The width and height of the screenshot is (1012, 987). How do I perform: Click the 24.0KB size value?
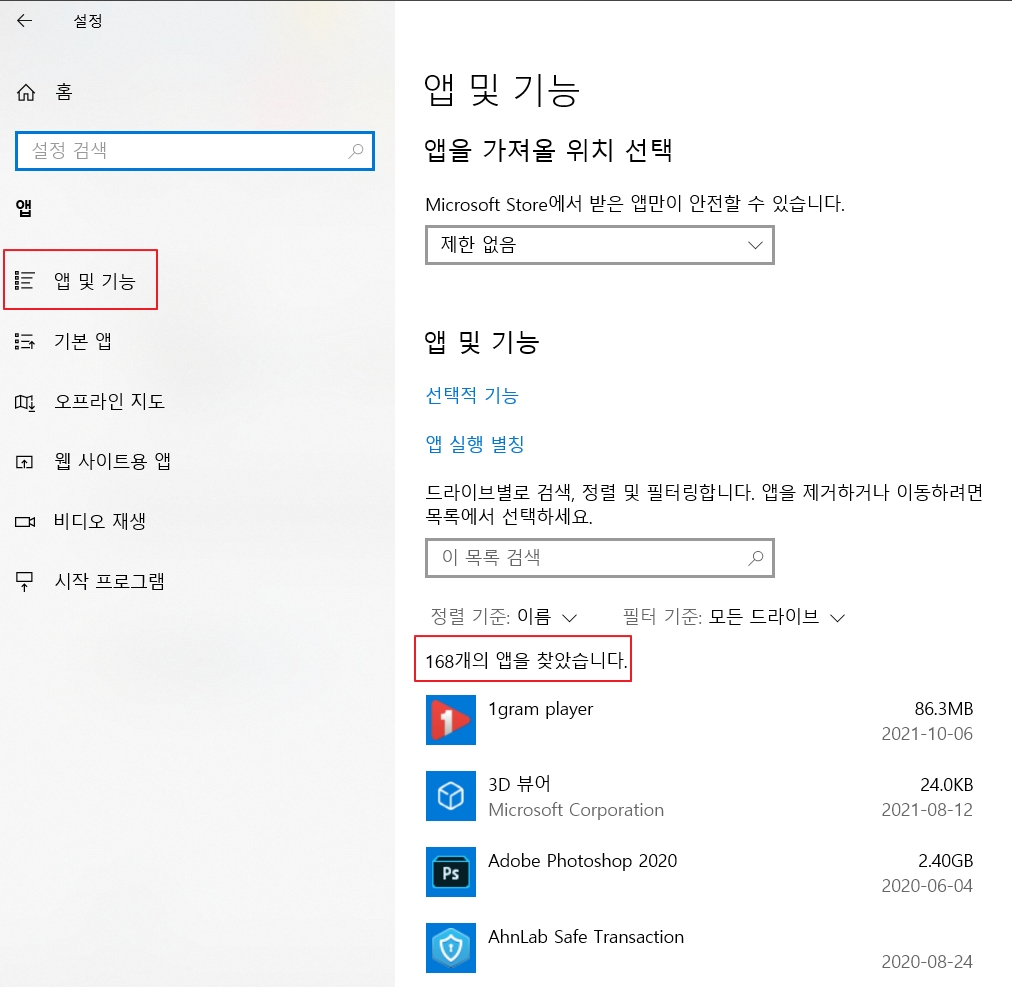tap(946, 785)
